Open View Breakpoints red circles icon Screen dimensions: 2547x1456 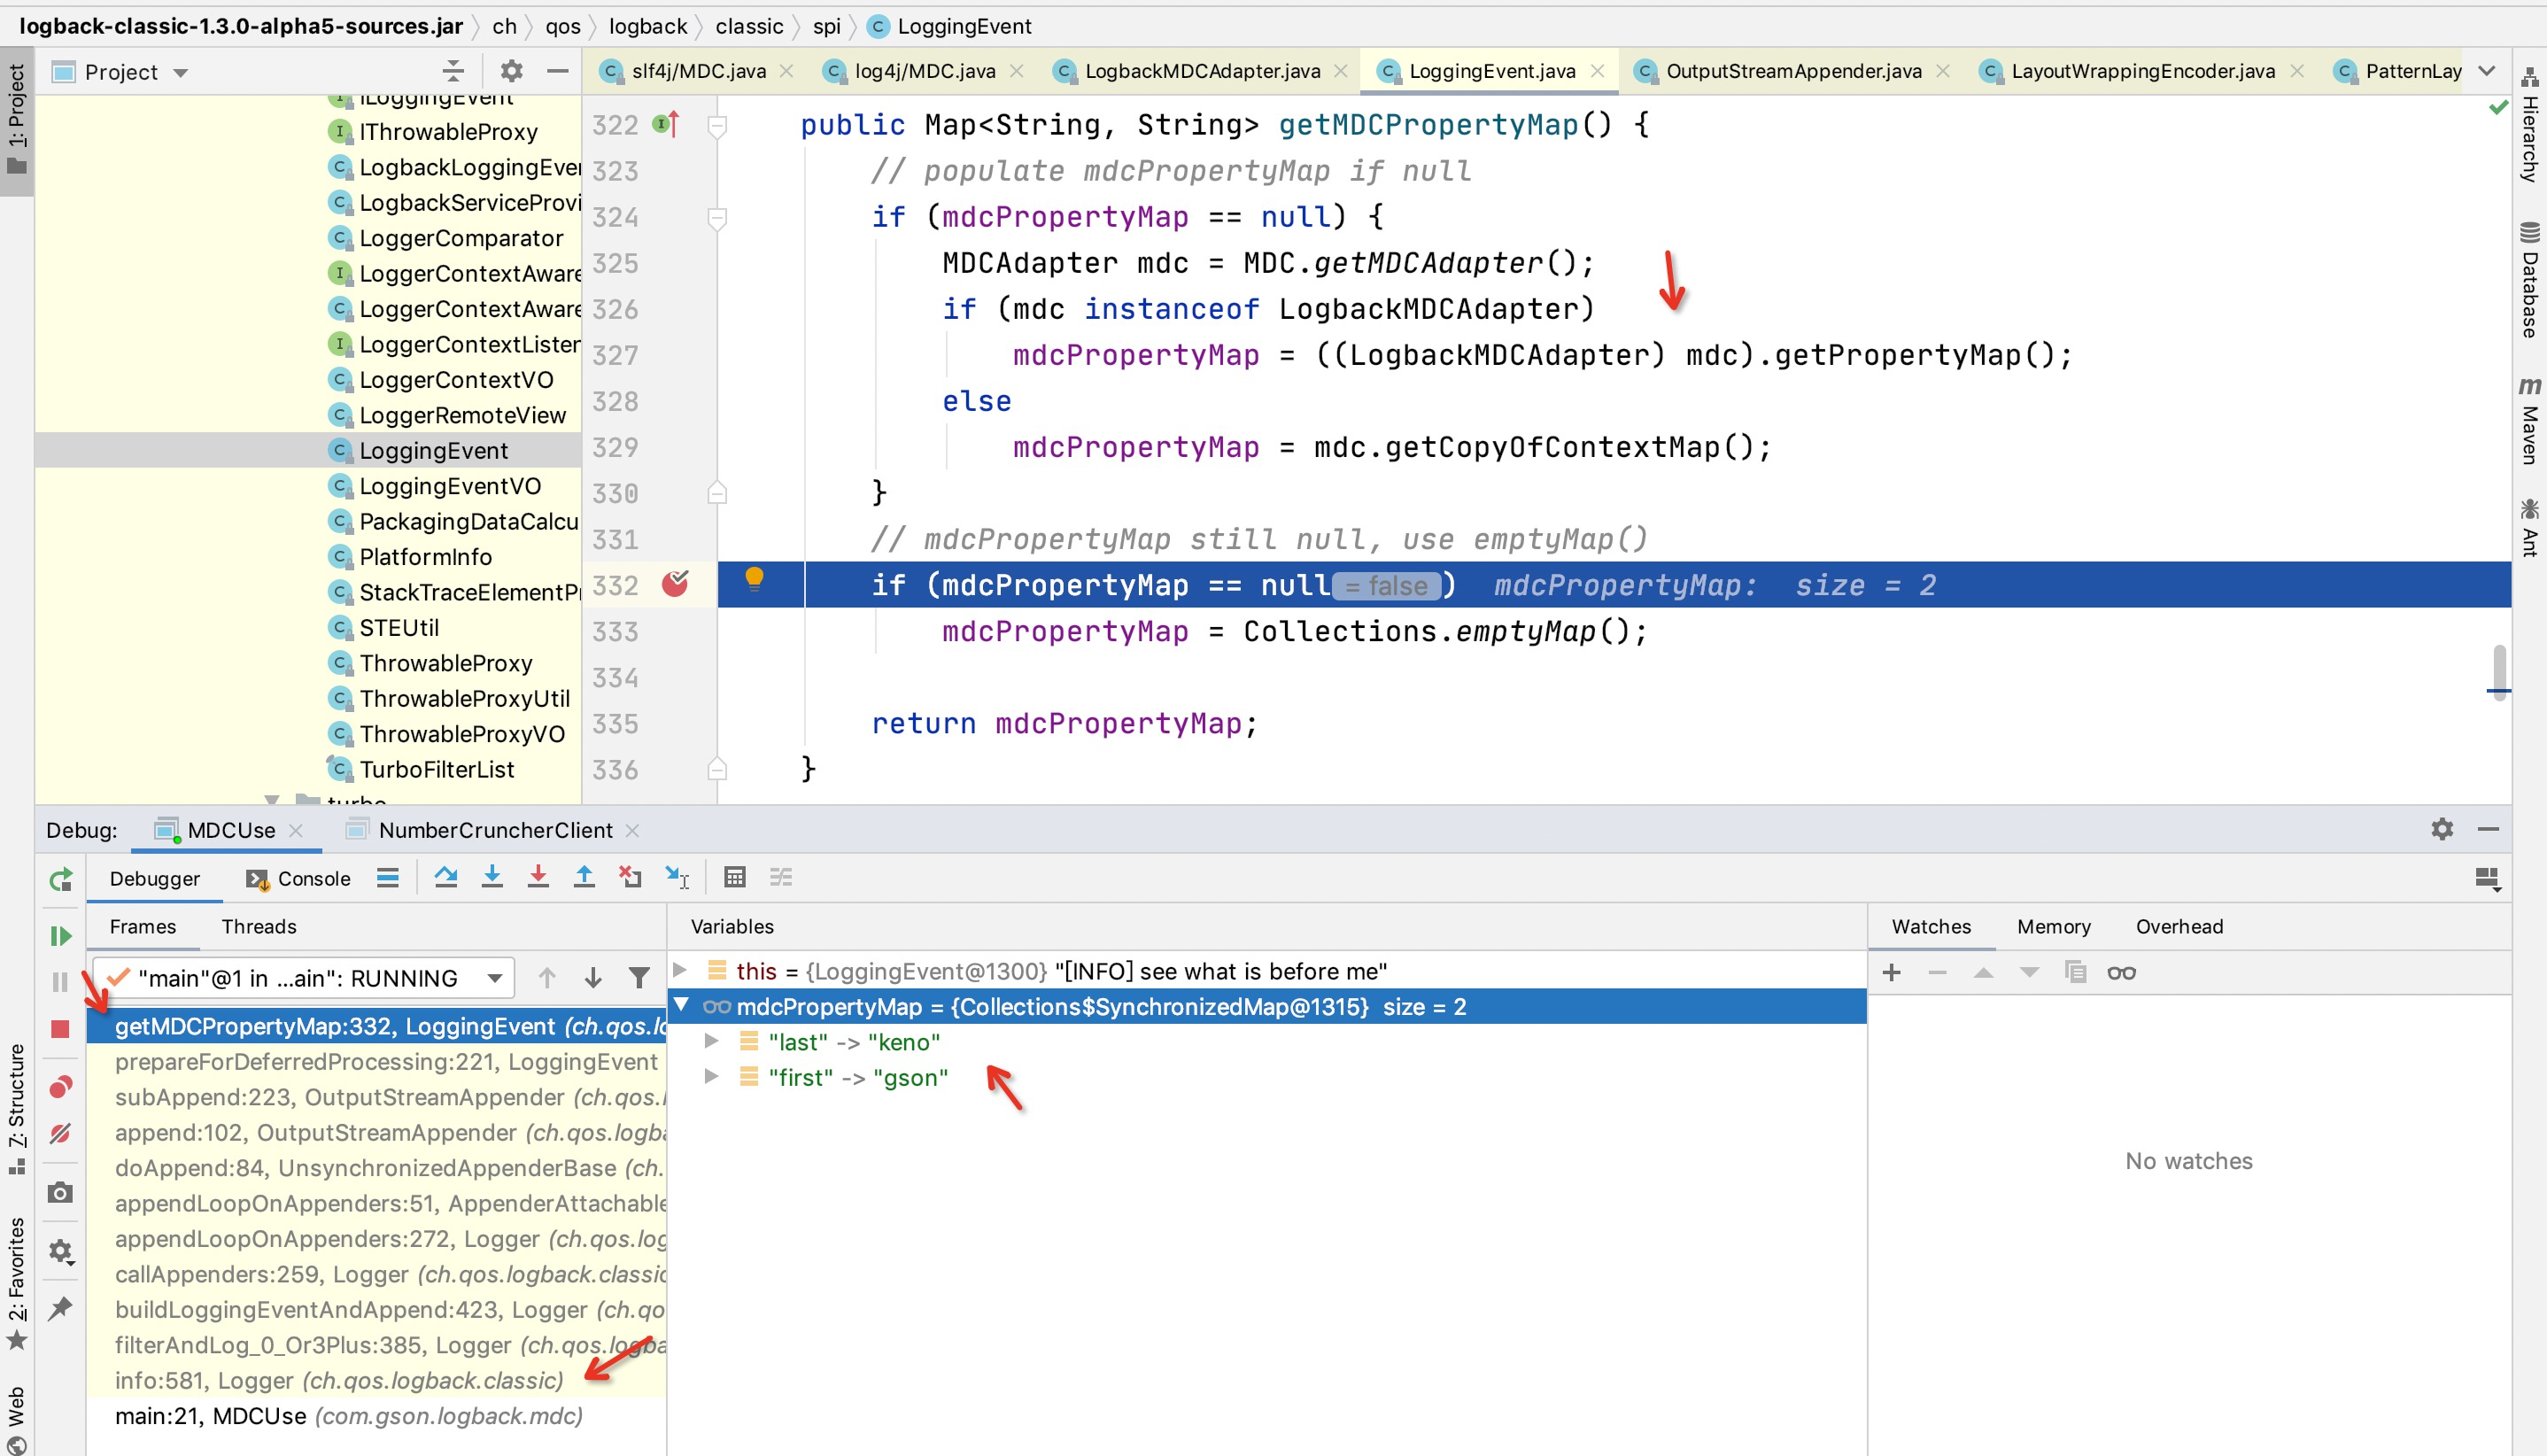coord(60,1087)
